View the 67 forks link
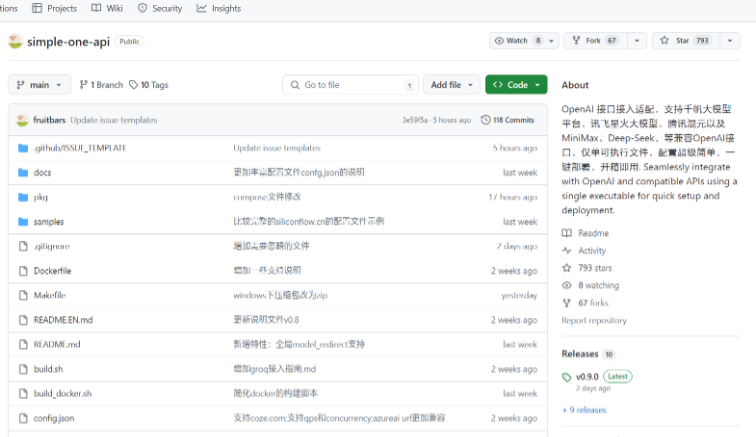This screenshot has width=756, height=437. [585, 303]
